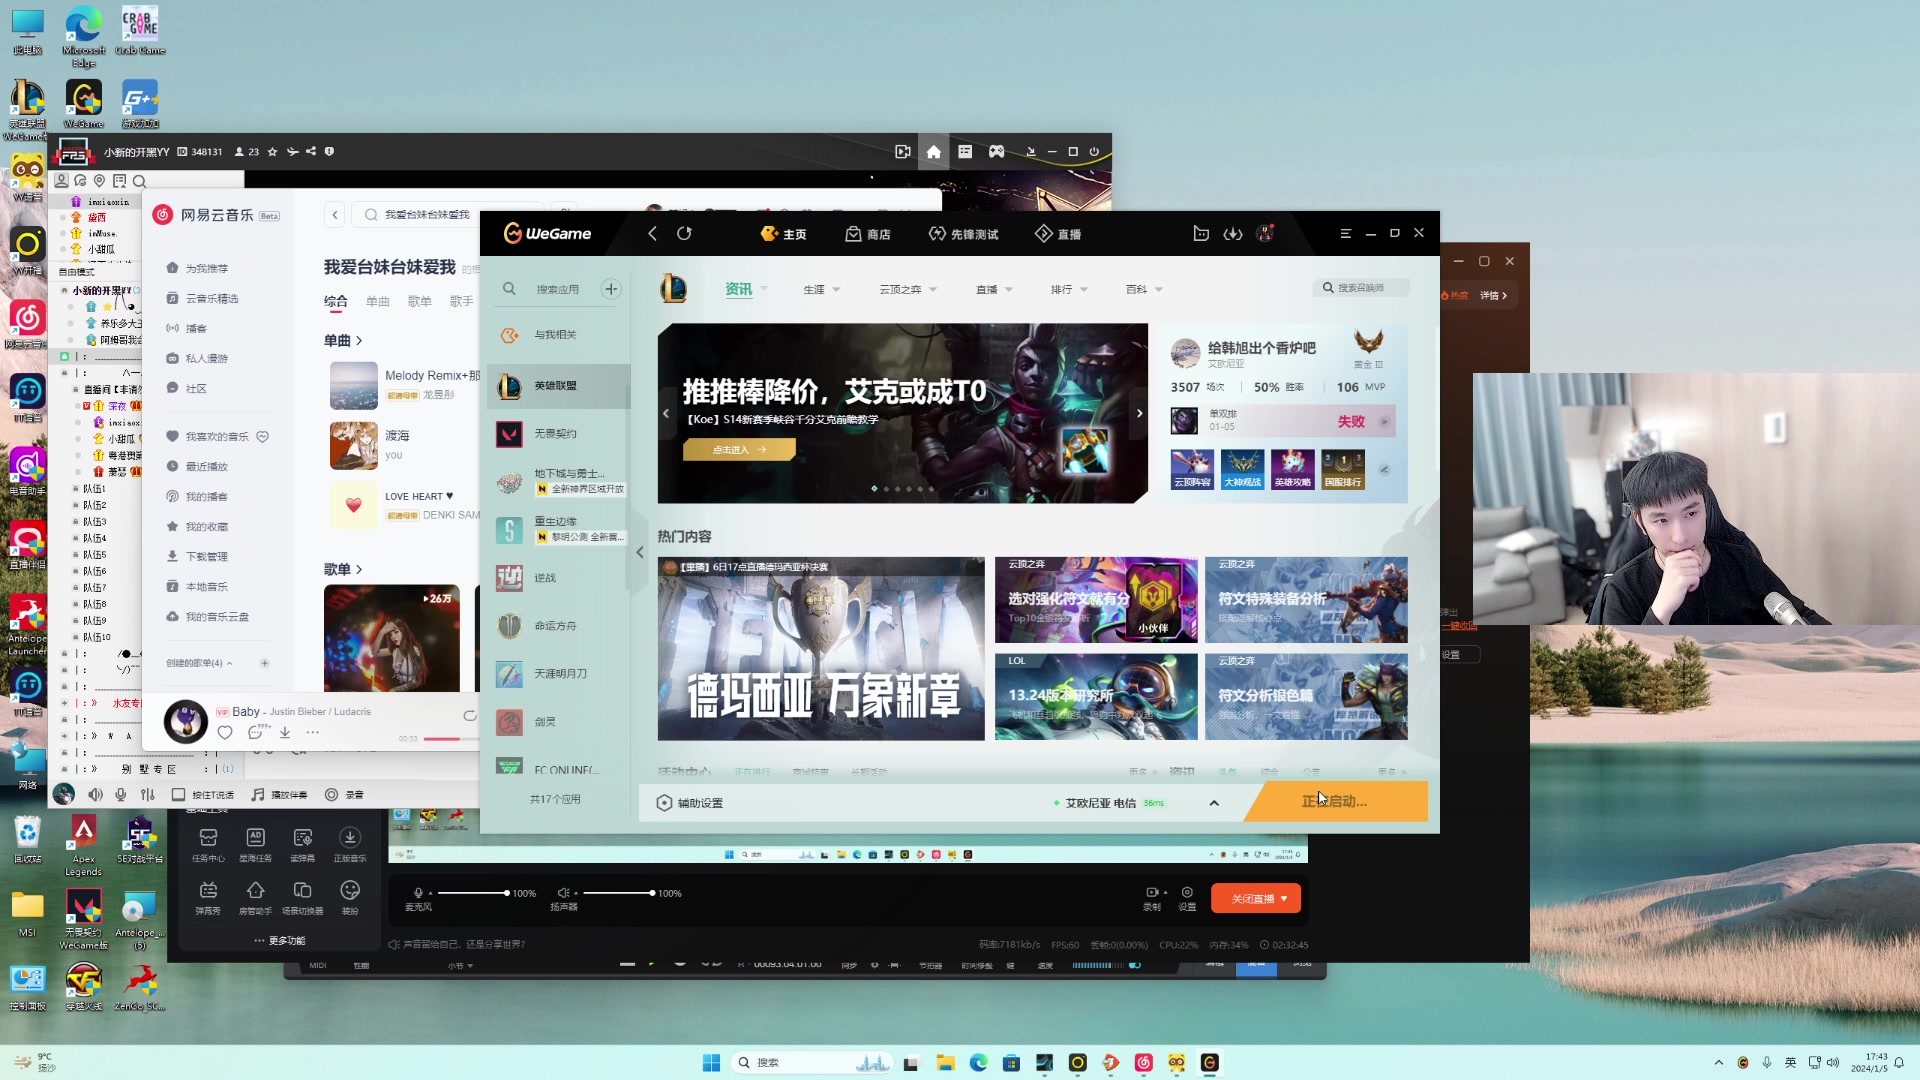Open WeGame download manager icon
1920x1080 pixels.
coord(1233,233)
